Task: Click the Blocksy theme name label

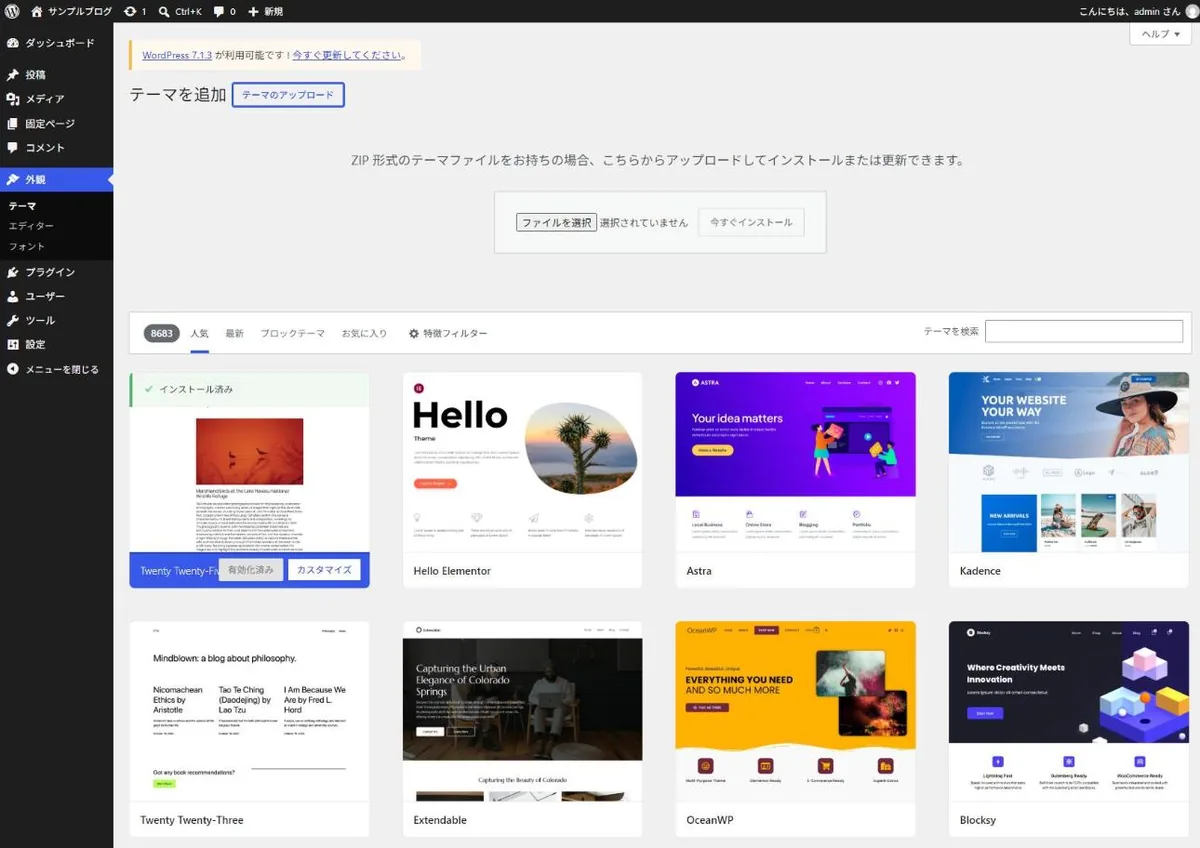Action: [977, 820]
